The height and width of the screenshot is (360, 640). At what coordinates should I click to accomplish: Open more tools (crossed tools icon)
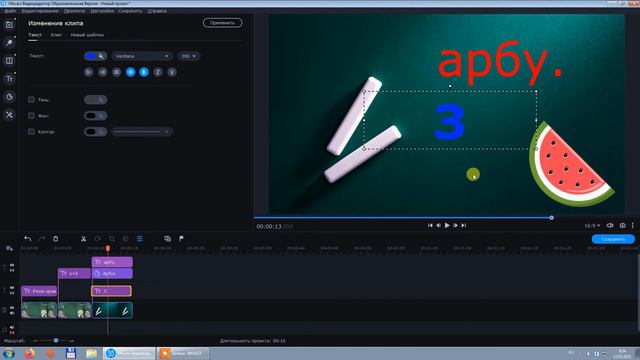9,115
